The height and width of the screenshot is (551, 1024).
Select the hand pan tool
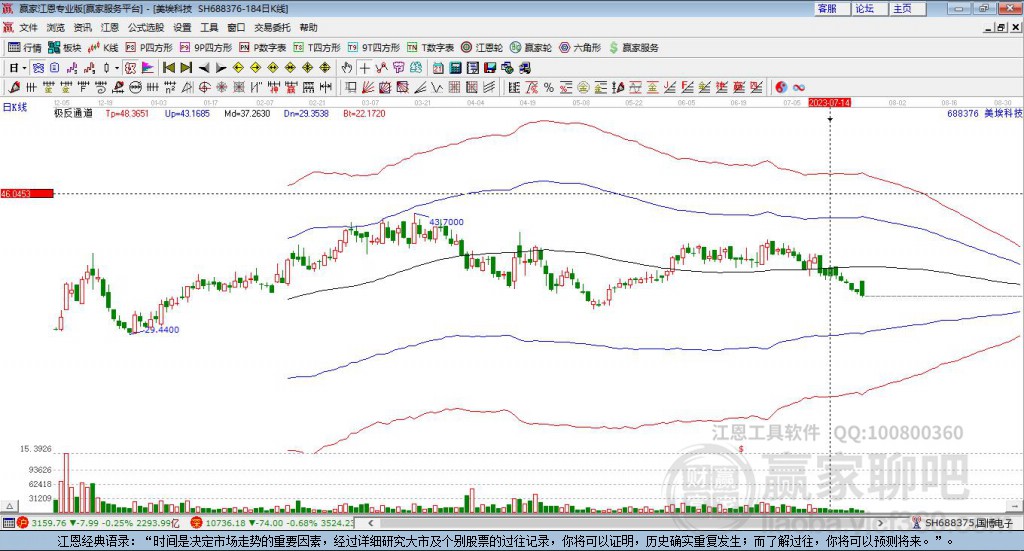pyautogui.click(x=347, y=68)
